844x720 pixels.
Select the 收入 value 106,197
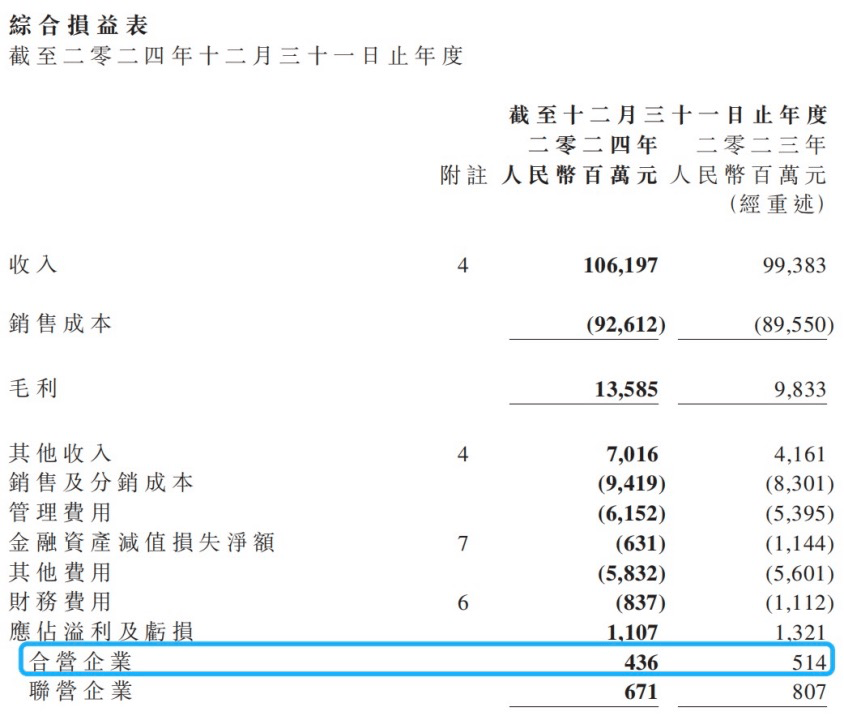tap(620, 266)
